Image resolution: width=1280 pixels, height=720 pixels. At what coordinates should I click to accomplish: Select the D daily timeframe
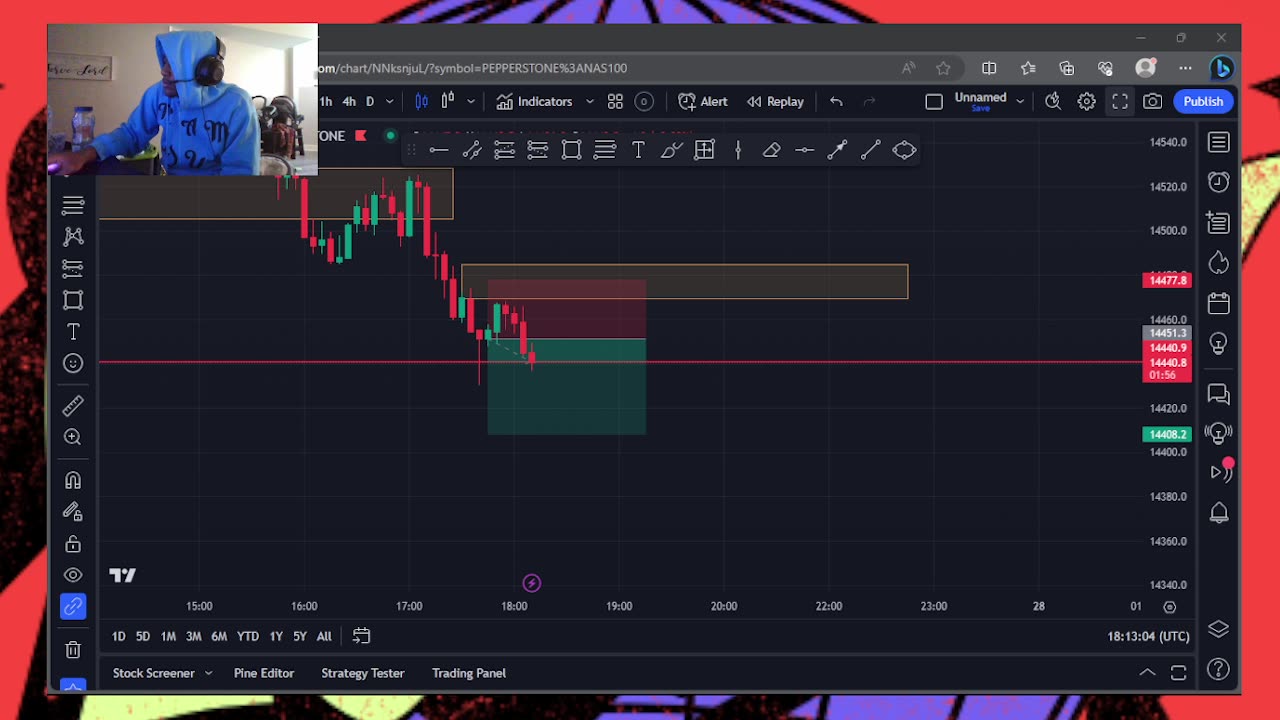[x=370, y=101]
